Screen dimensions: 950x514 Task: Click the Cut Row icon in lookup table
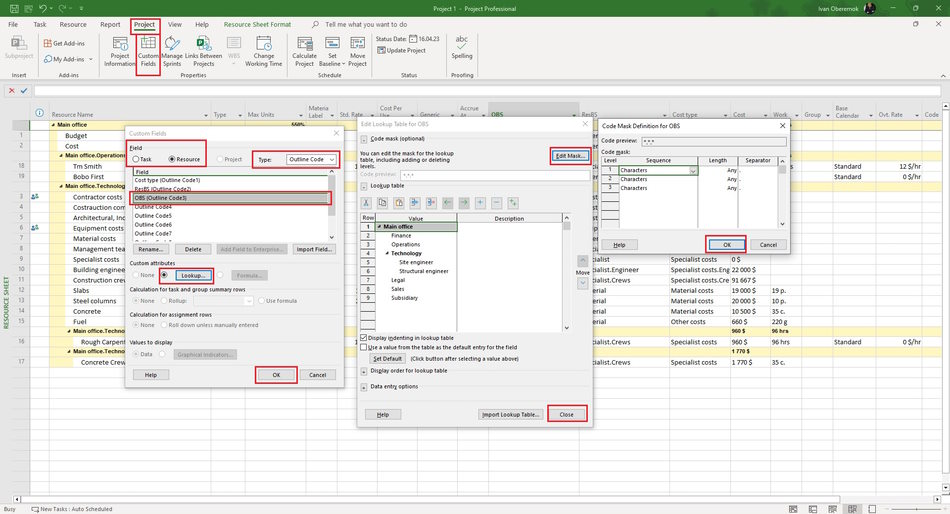point(366,202)
